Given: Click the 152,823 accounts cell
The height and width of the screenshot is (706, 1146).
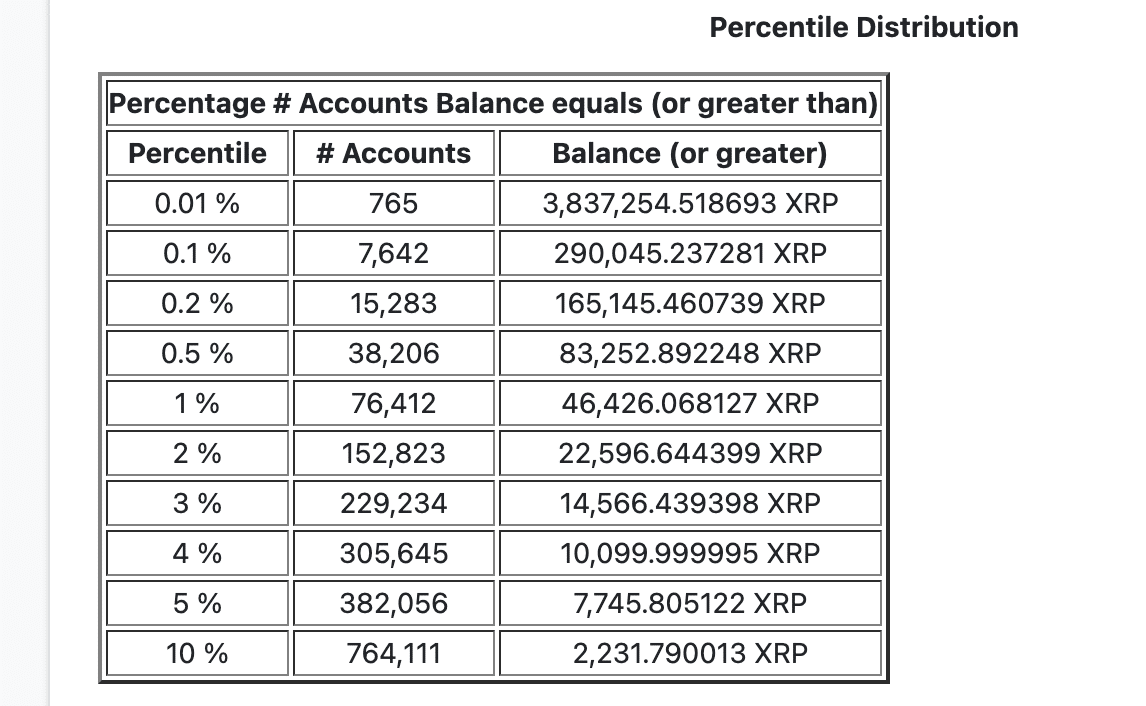Looking at the screenshot, I should (393, 454).
